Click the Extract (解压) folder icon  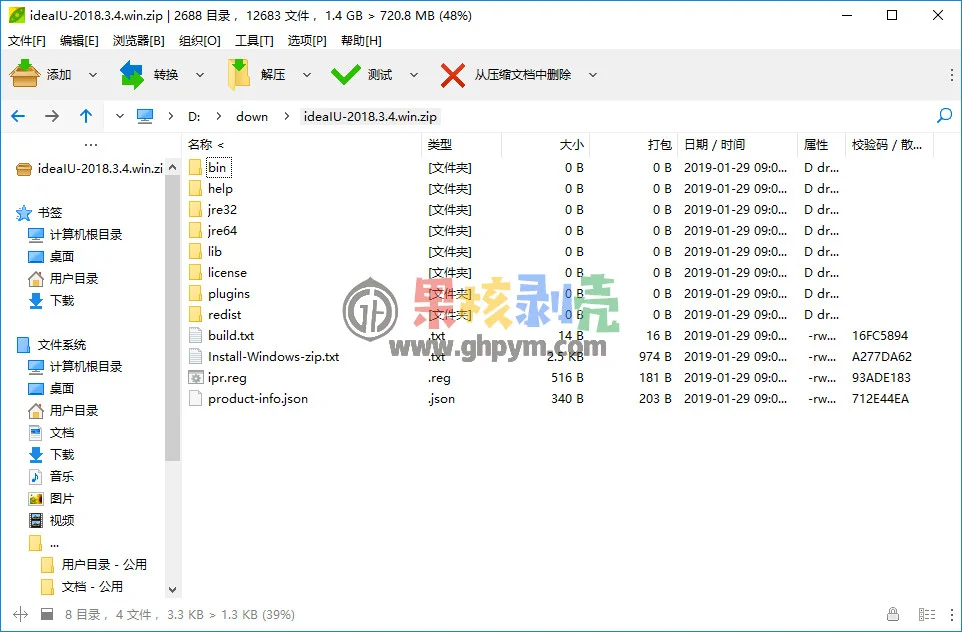239,74
